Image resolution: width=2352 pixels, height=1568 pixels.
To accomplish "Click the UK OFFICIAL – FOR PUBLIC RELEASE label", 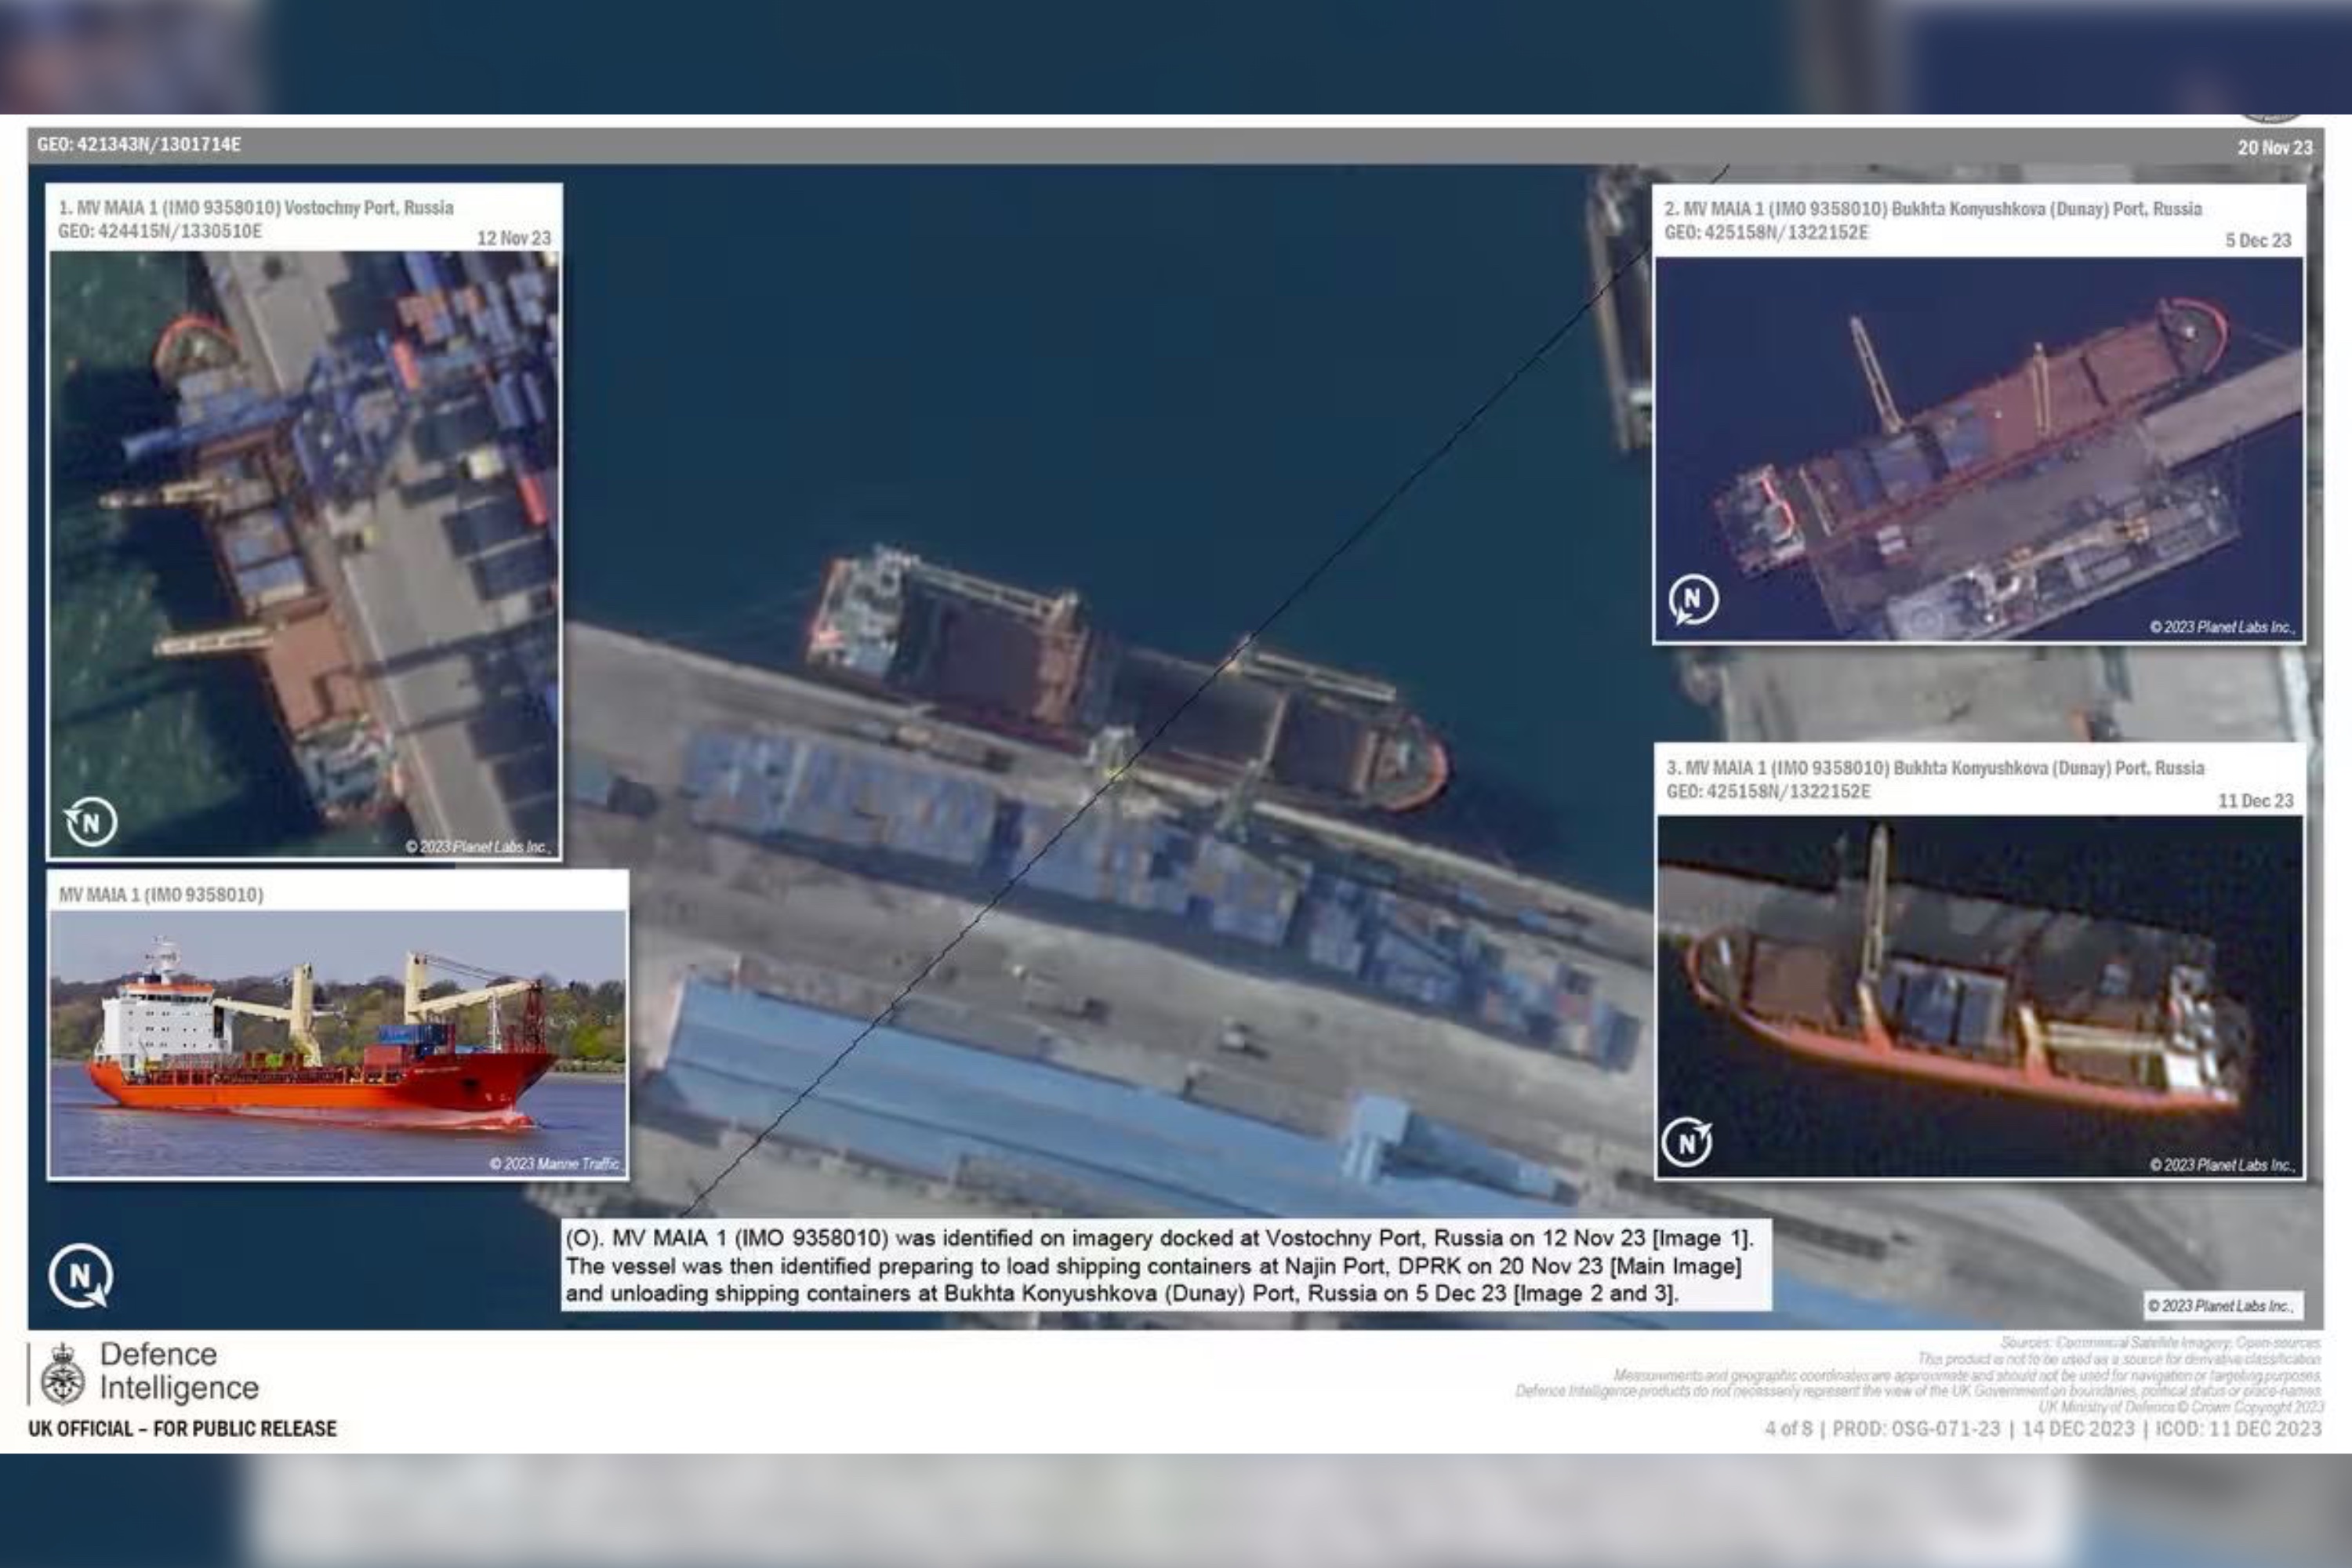I will [182, 1428].
